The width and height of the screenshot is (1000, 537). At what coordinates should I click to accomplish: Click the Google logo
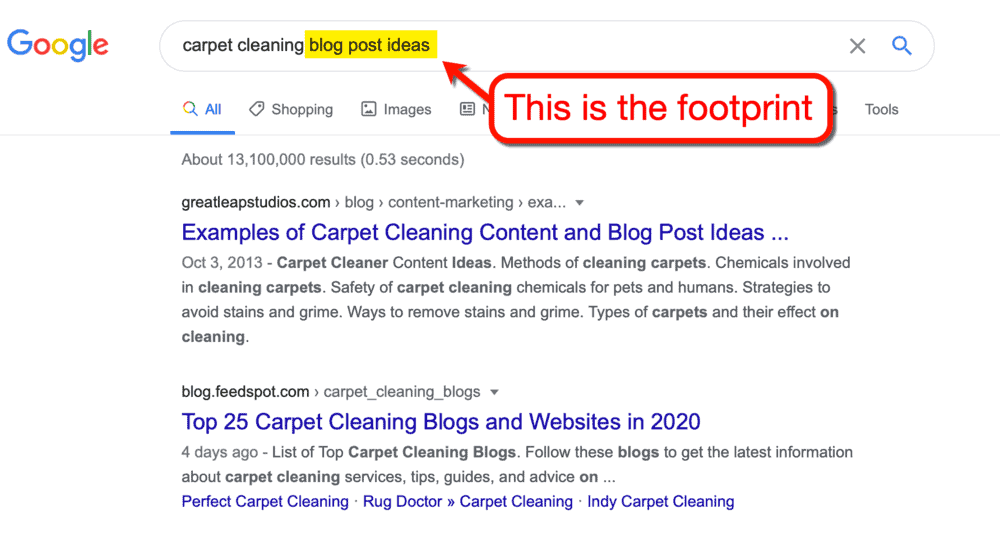tap(57, 45)
